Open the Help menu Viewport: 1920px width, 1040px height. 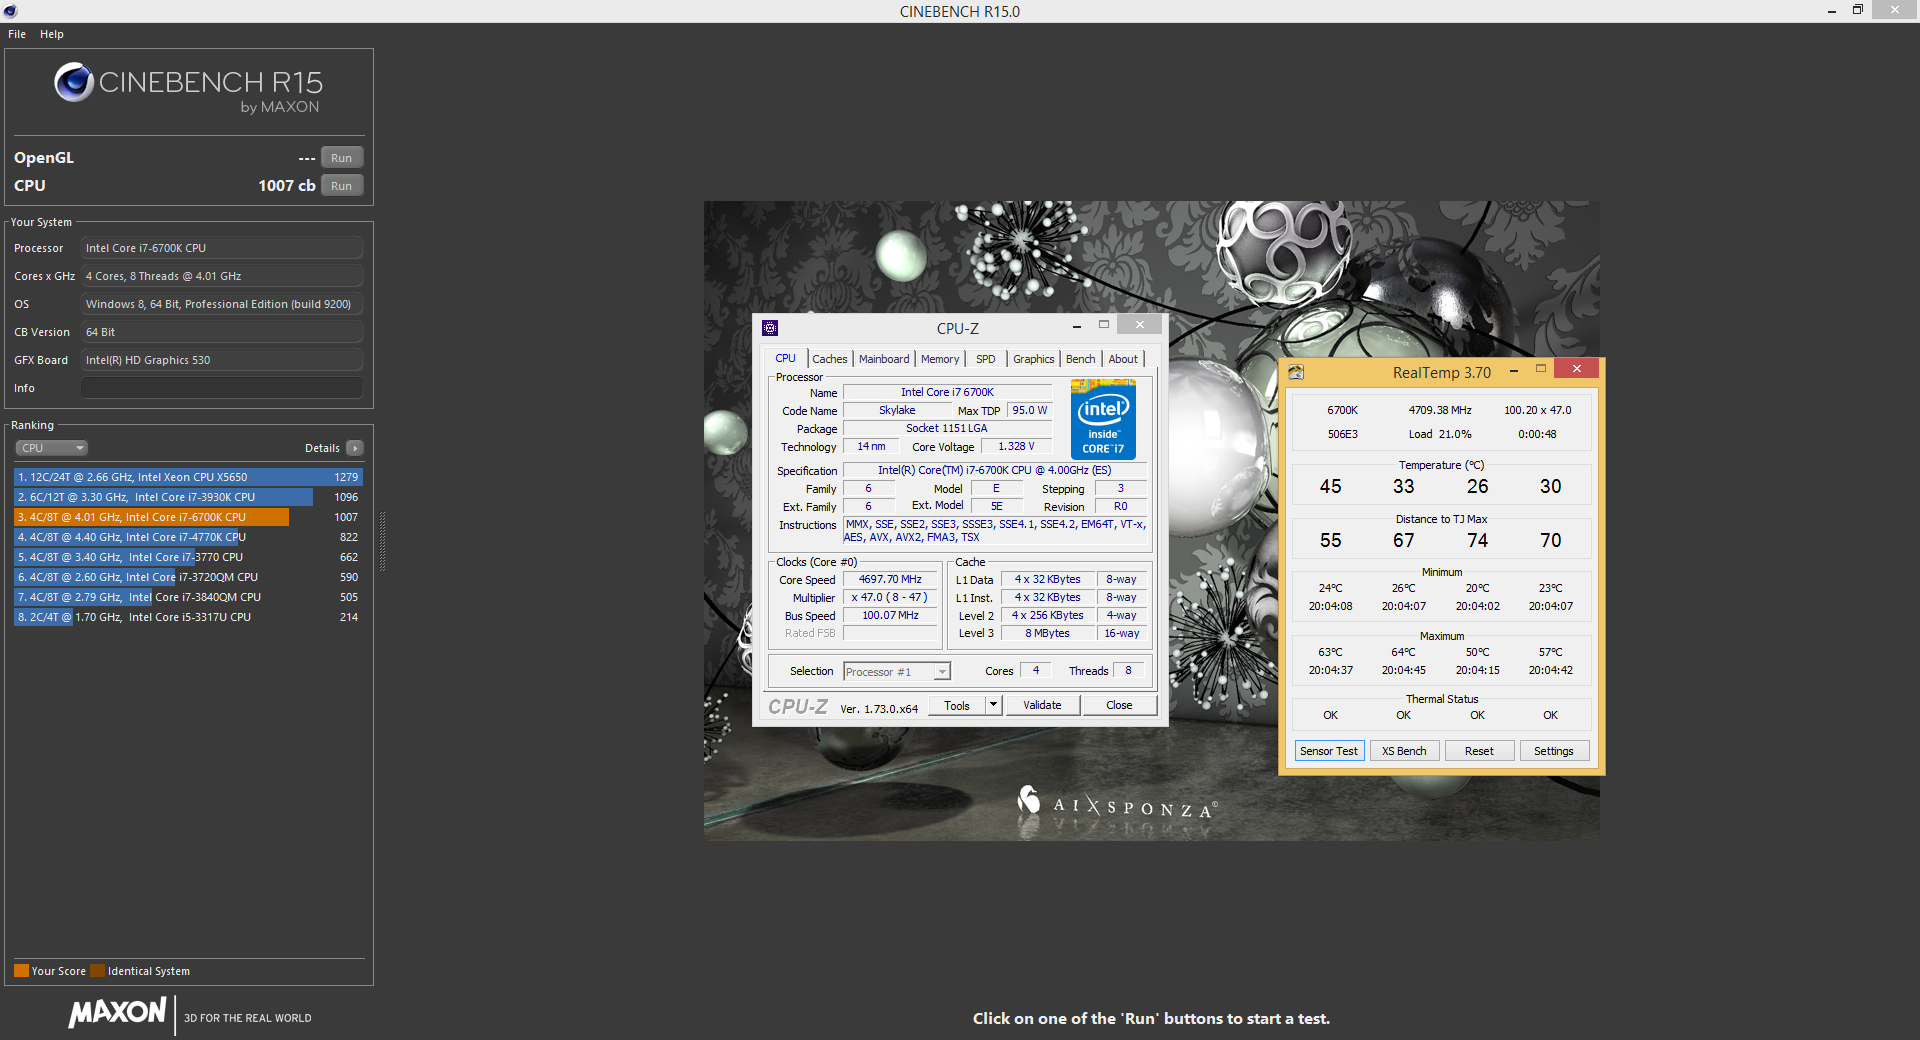click(52, 34)
